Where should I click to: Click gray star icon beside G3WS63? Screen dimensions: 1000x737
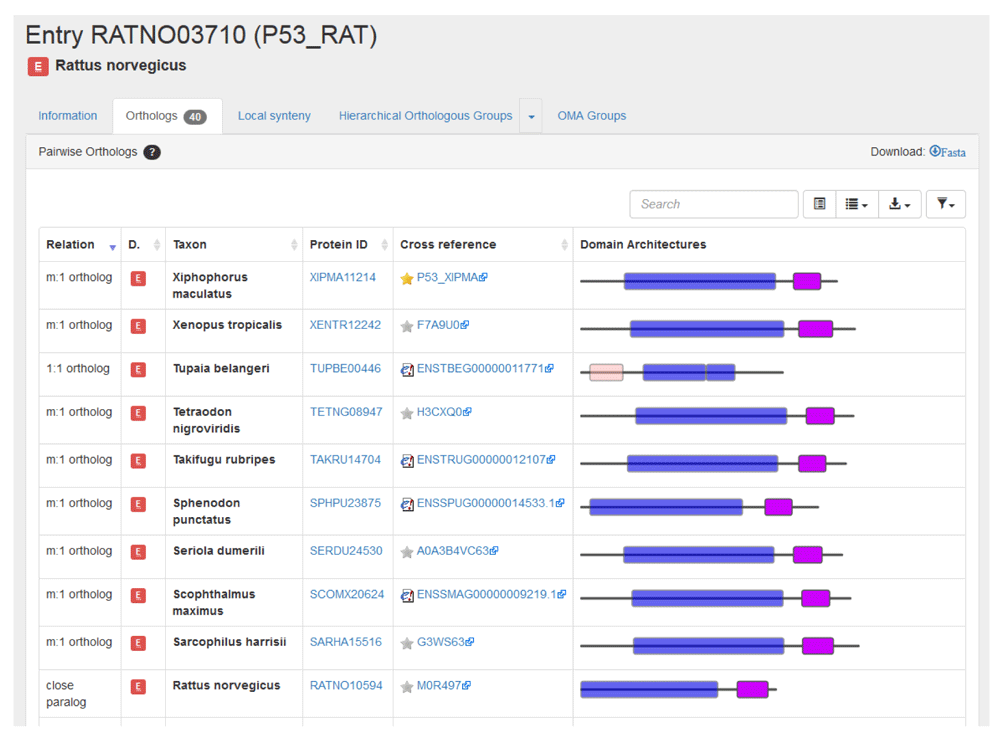(407, 643)
